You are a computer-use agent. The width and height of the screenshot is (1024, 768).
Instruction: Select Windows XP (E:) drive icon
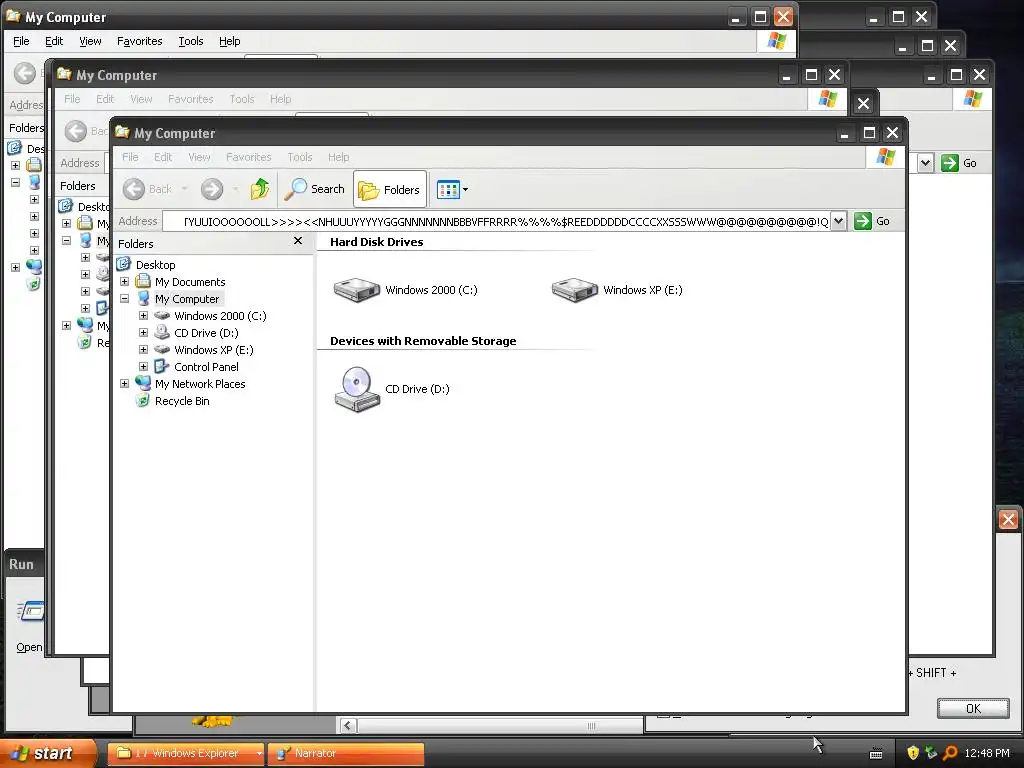(575, 290)
